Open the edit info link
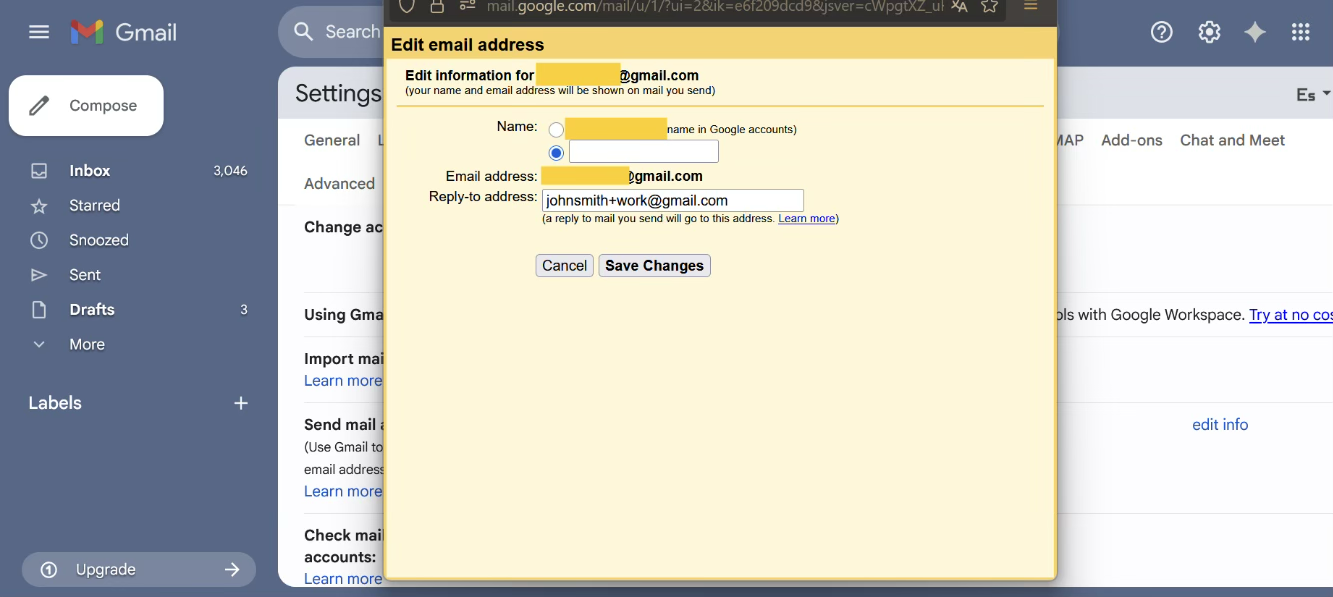Screen dimensions: 1333x597 [x=1219, y=425]
